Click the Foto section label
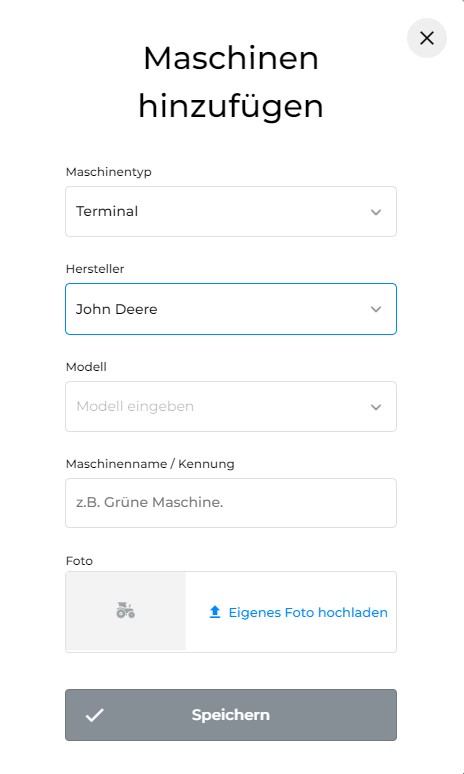The height and width of the screenshot is (774, 464). click(x=79, y=561)
